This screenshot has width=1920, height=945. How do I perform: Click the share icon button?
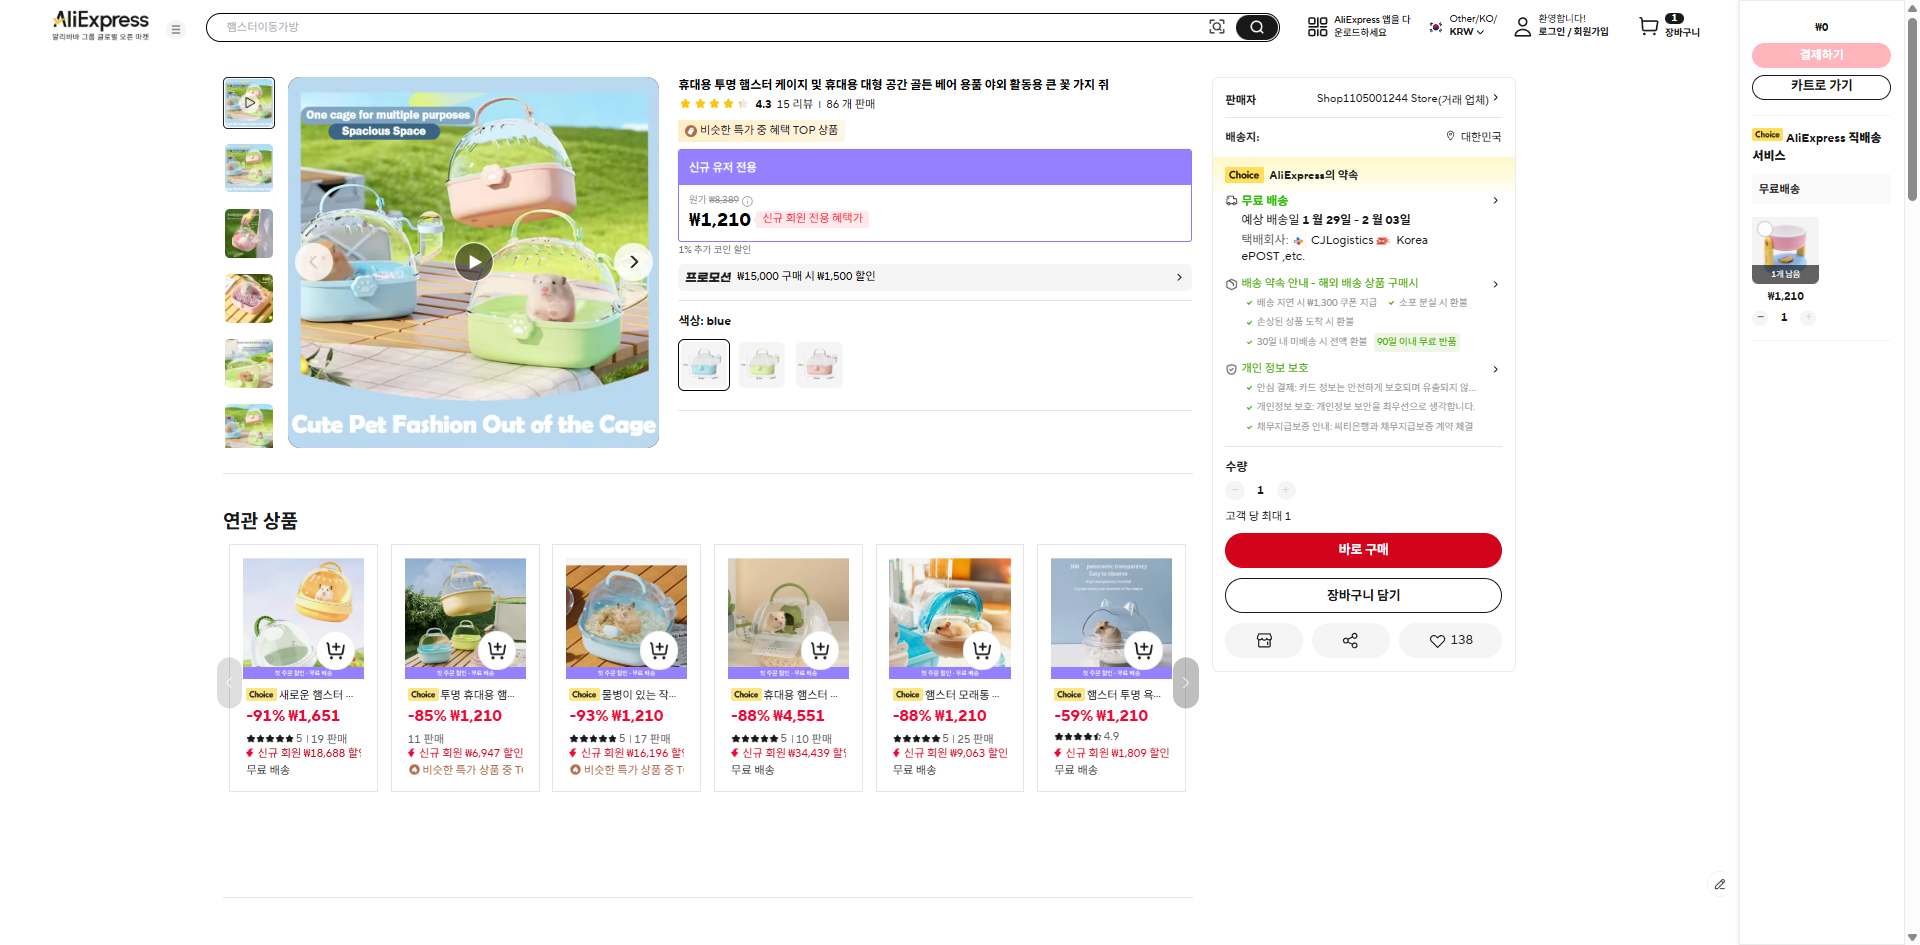pos(1350,640)
